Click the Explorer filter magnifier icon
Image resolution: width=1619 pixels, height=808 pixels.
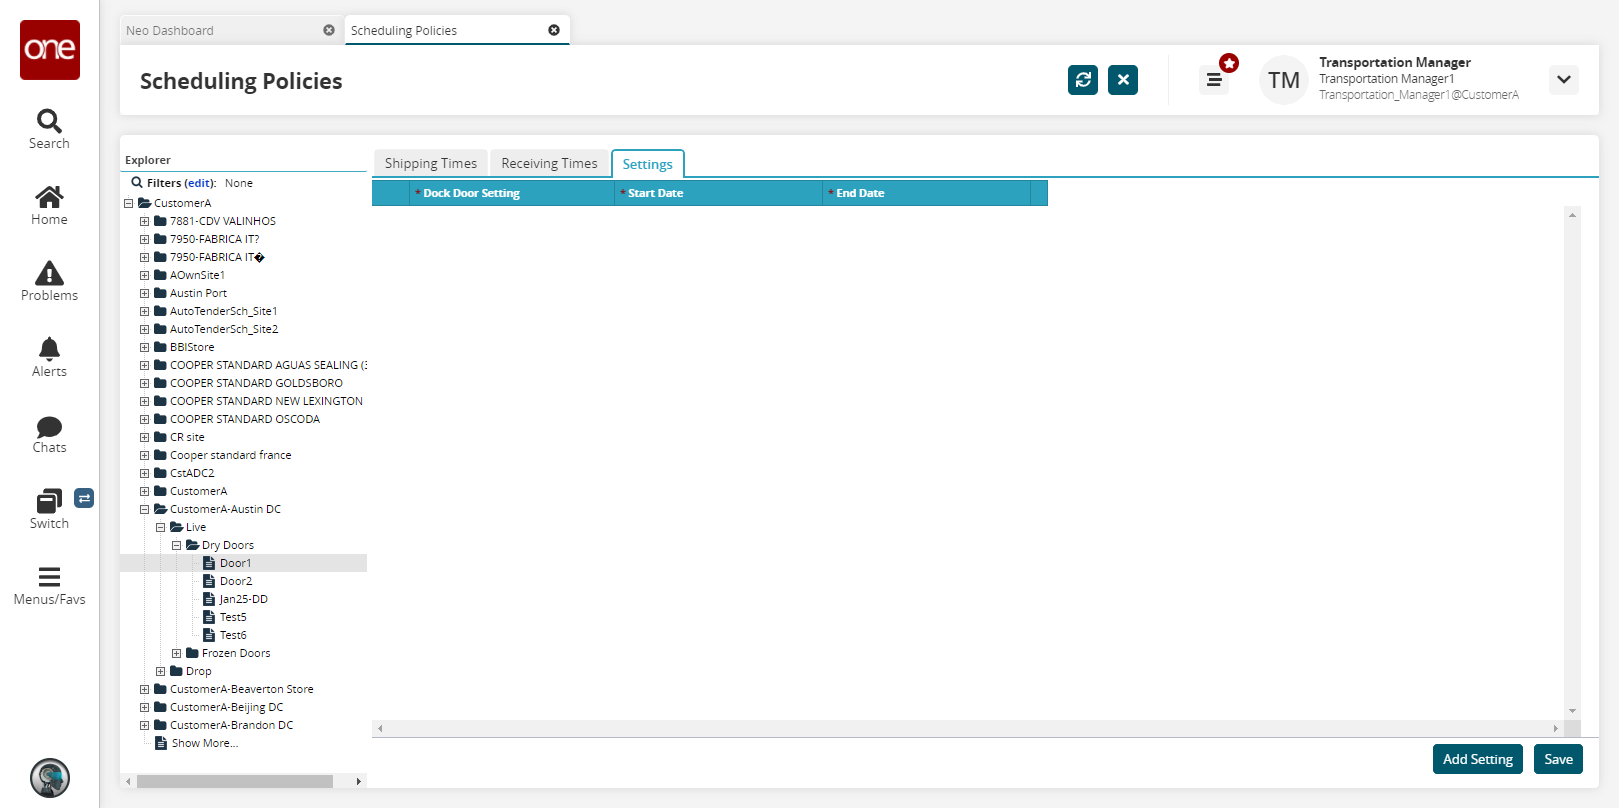(x=137, y=183)
